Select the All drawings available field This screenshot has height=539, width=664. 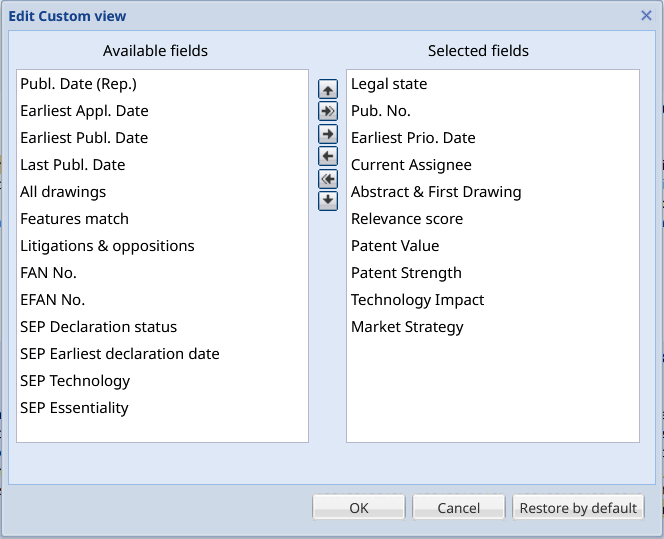coord(63,192)
